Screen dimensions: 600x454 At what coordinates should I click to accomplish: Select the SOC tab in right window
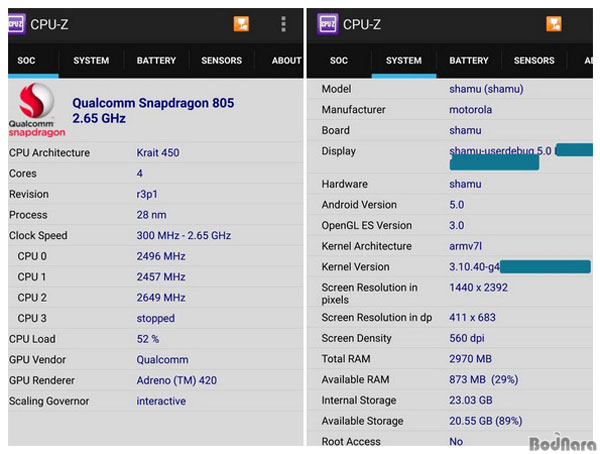tap(339, 61)
